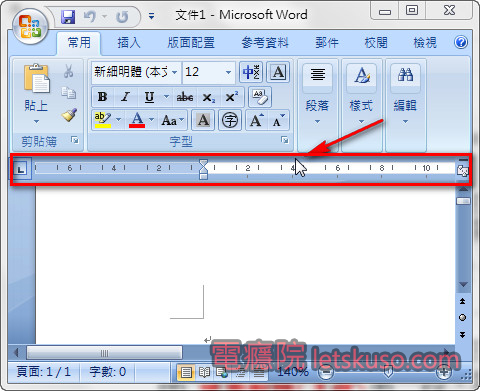Toggle bold formatting
Viewport: 480px width, 391px height.
point(102,97)
